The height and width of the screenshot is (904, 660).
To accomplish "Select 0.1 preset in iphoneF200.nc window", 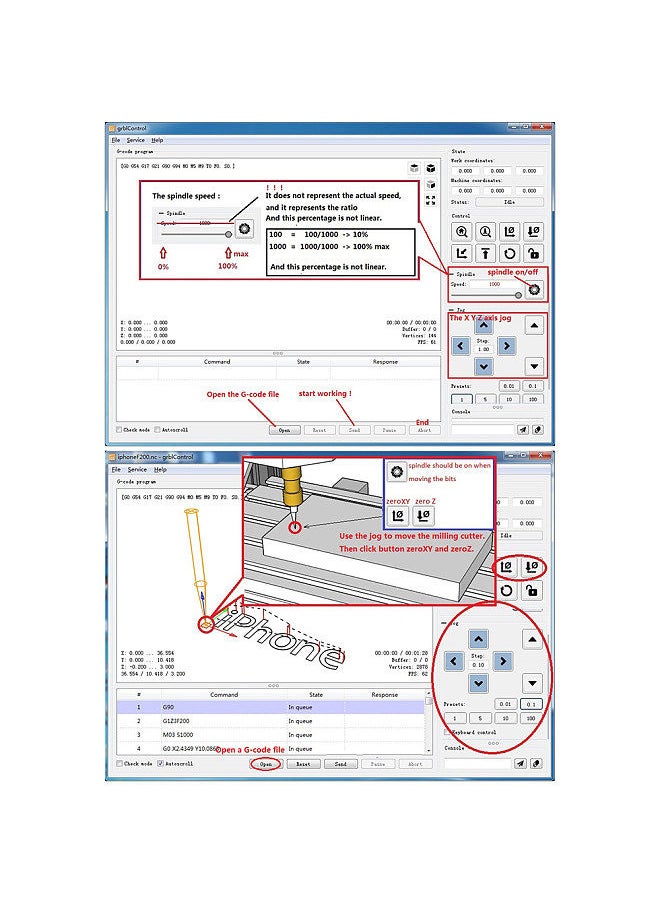I will [531, 704].
